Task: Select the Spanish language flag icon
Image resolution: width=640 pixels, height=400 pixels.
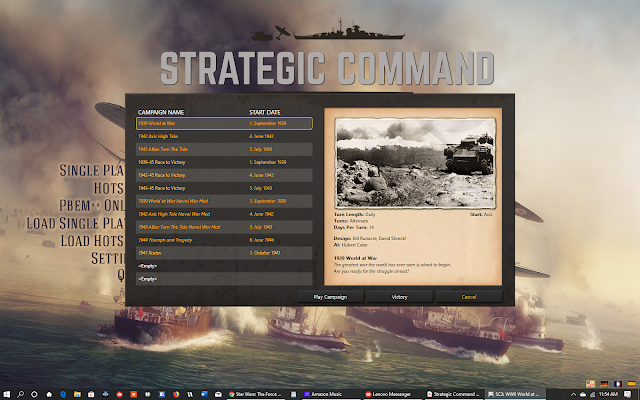Action: 632,384
